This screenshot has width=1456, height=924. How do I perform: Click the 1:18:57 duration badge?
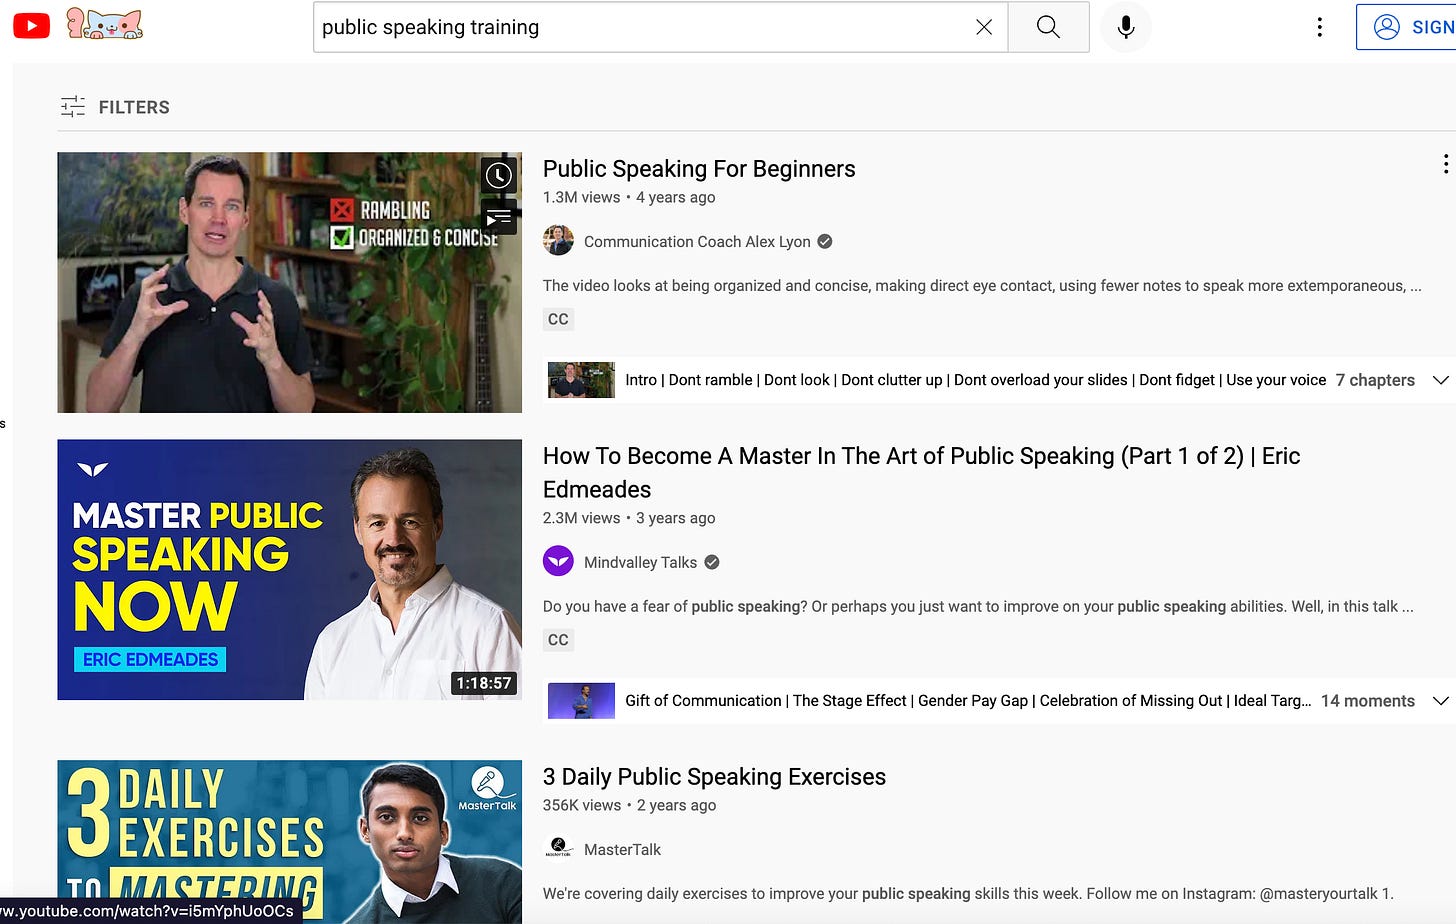point(484,683)
